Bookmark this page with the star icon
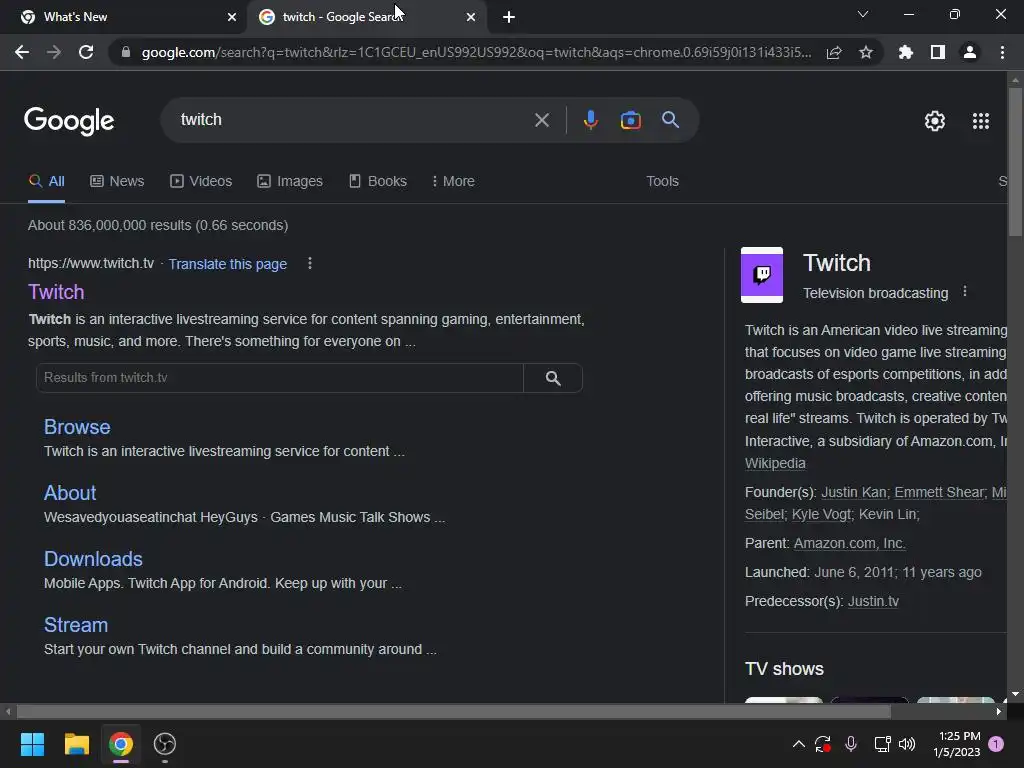This screenshot has width=1024, height=768. [866, 52]
